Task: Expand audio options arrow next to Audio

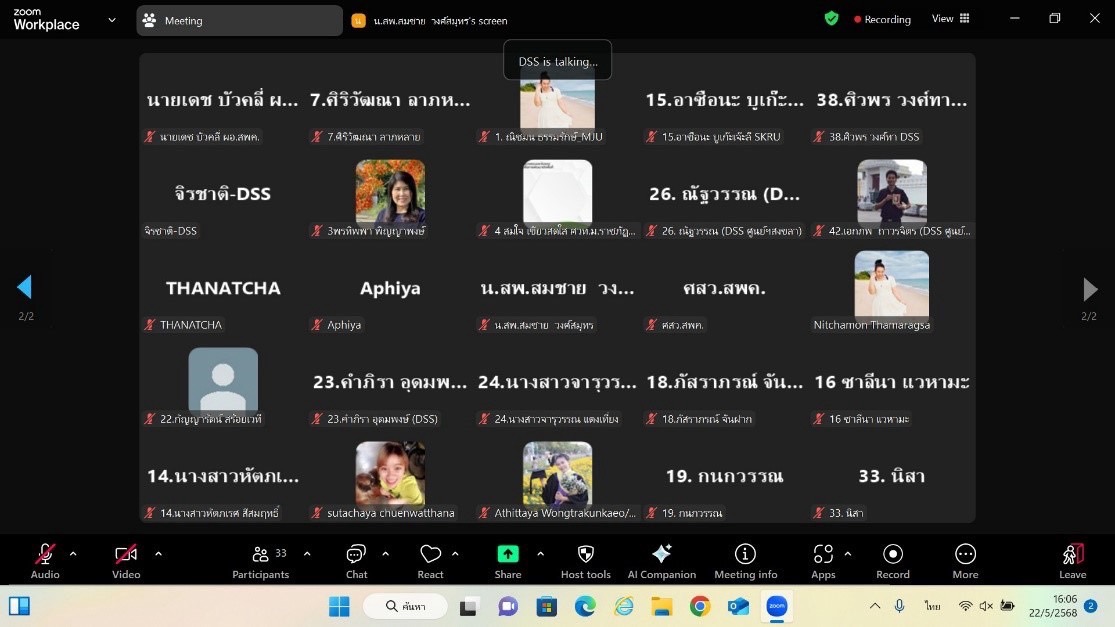Action: coord(73,553)
